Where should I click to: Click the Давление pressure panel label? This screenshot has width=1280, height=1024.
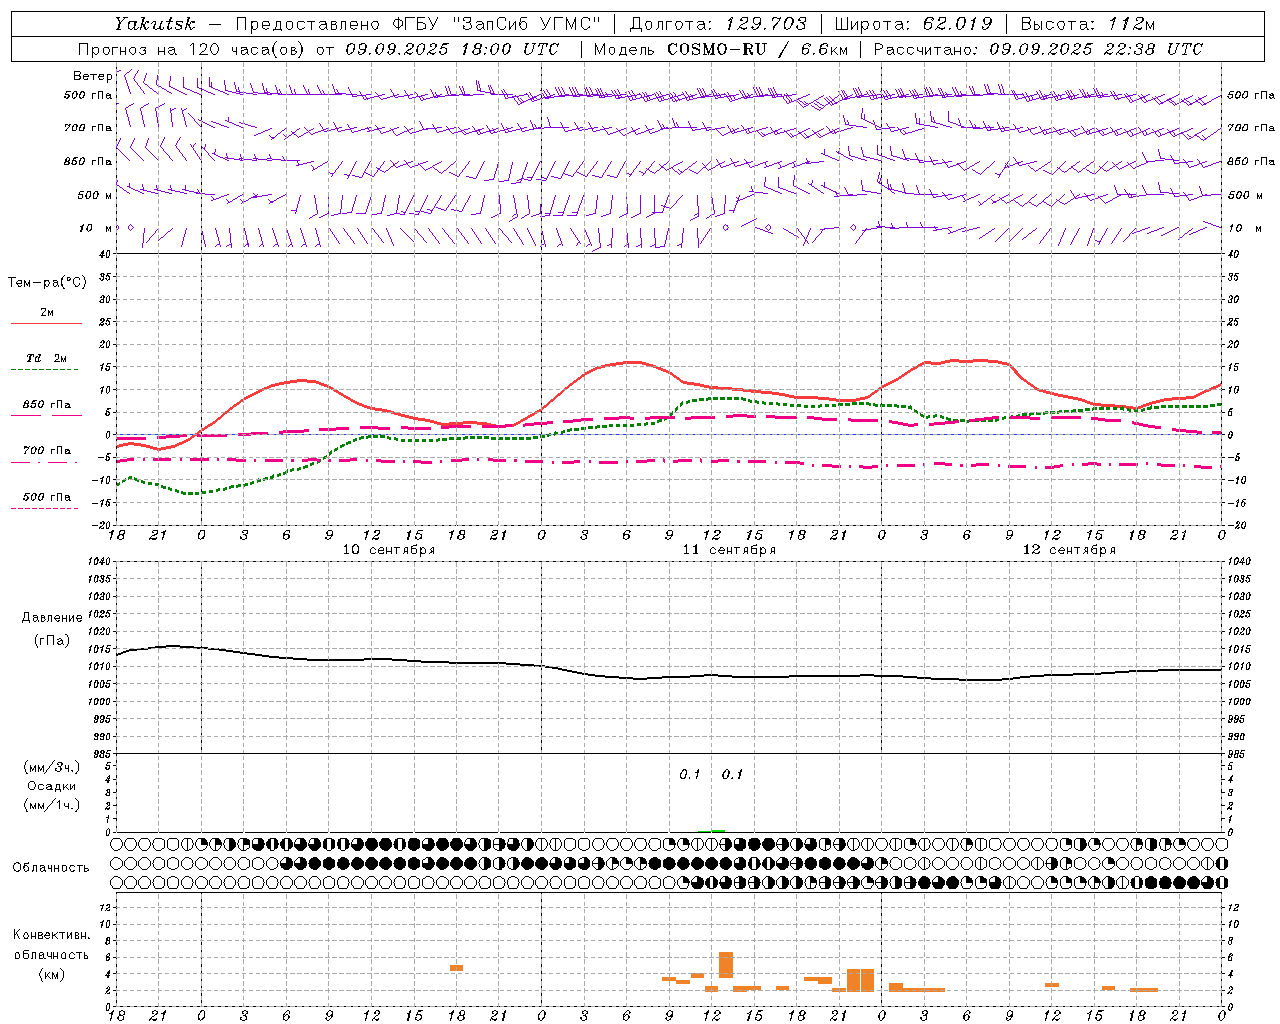(52, 618)
